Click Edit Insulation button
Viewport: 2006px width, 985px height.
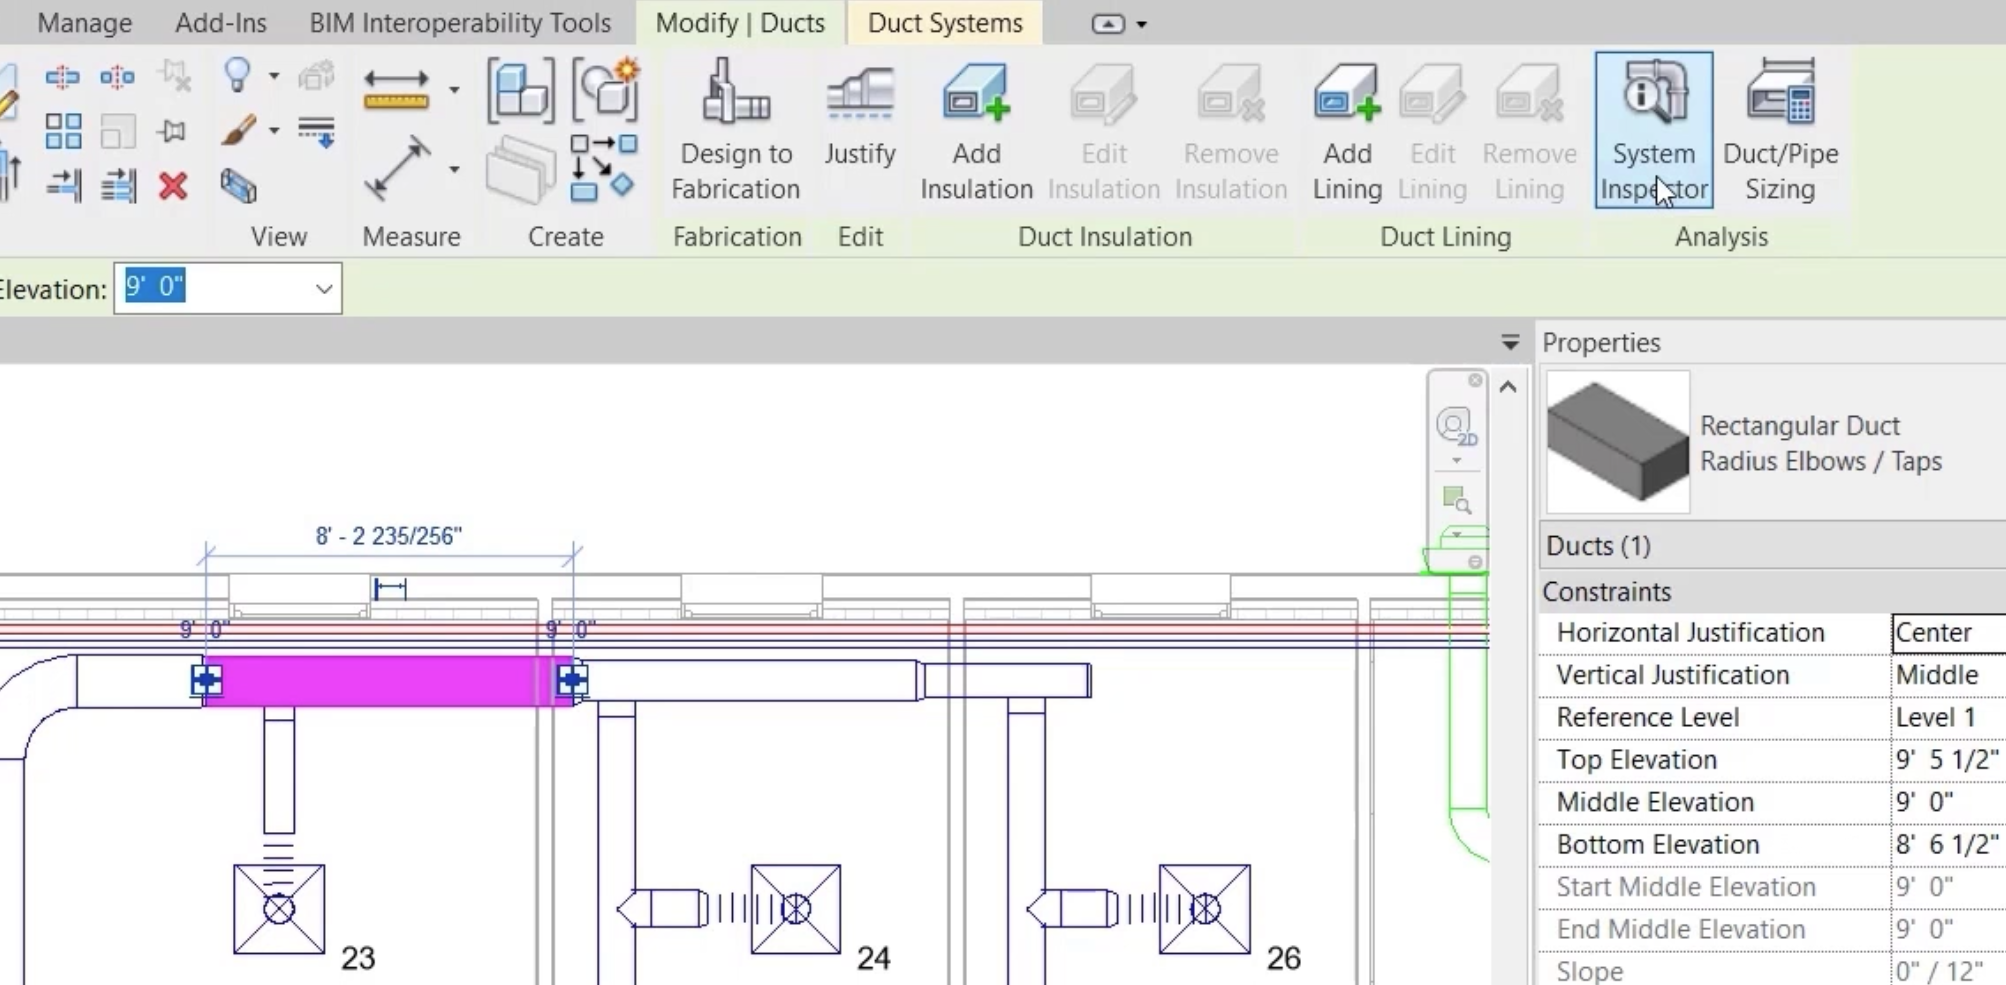click(x=1103, y=130)
